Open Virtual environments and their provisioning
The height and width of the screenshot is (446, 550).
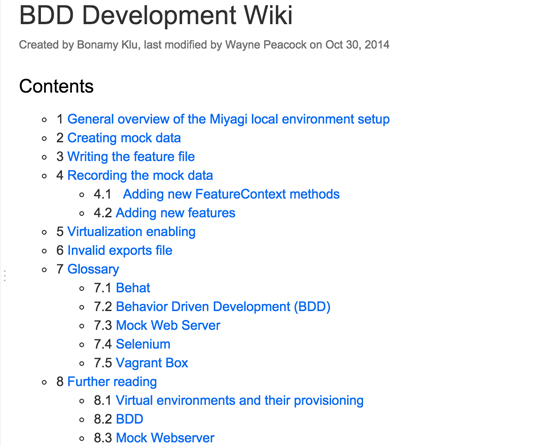coord(240,400)
